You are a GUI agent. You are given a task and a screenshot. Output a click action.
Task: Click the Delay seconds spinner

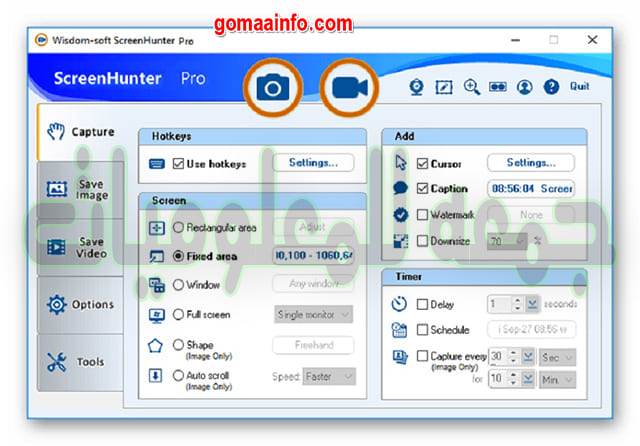point(517,304)
